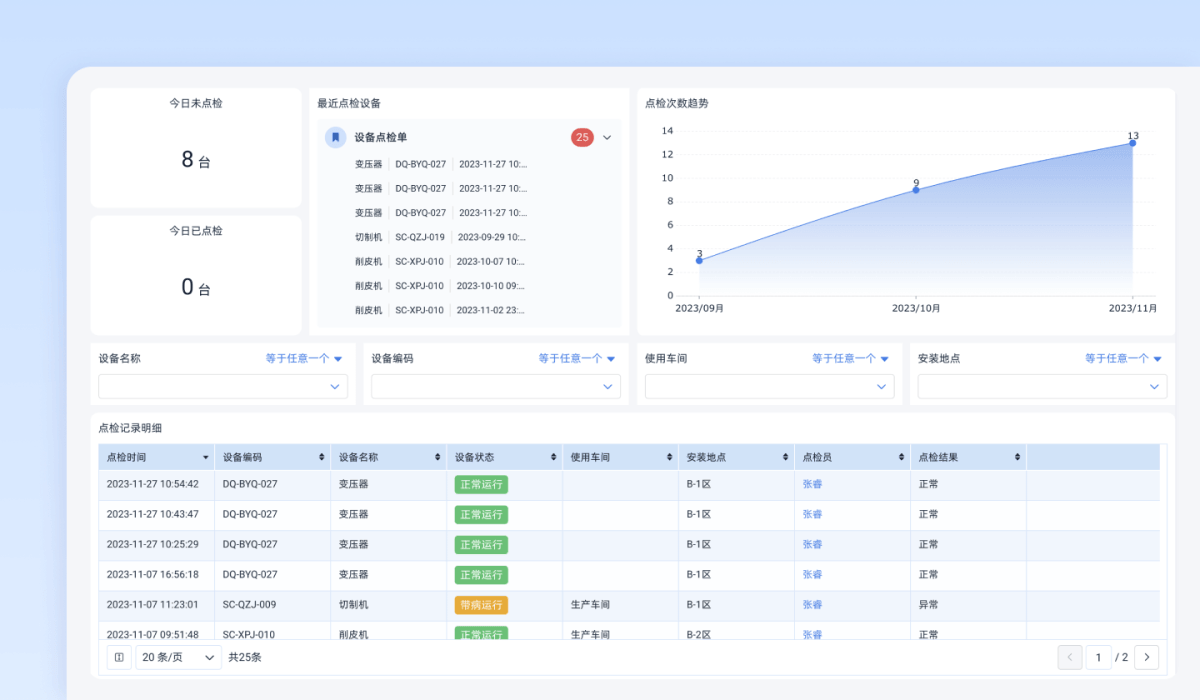The height and width of the screenshot is (700, 1200).
Task: Click the data point labeled 3 on chart
Action: 699,261
